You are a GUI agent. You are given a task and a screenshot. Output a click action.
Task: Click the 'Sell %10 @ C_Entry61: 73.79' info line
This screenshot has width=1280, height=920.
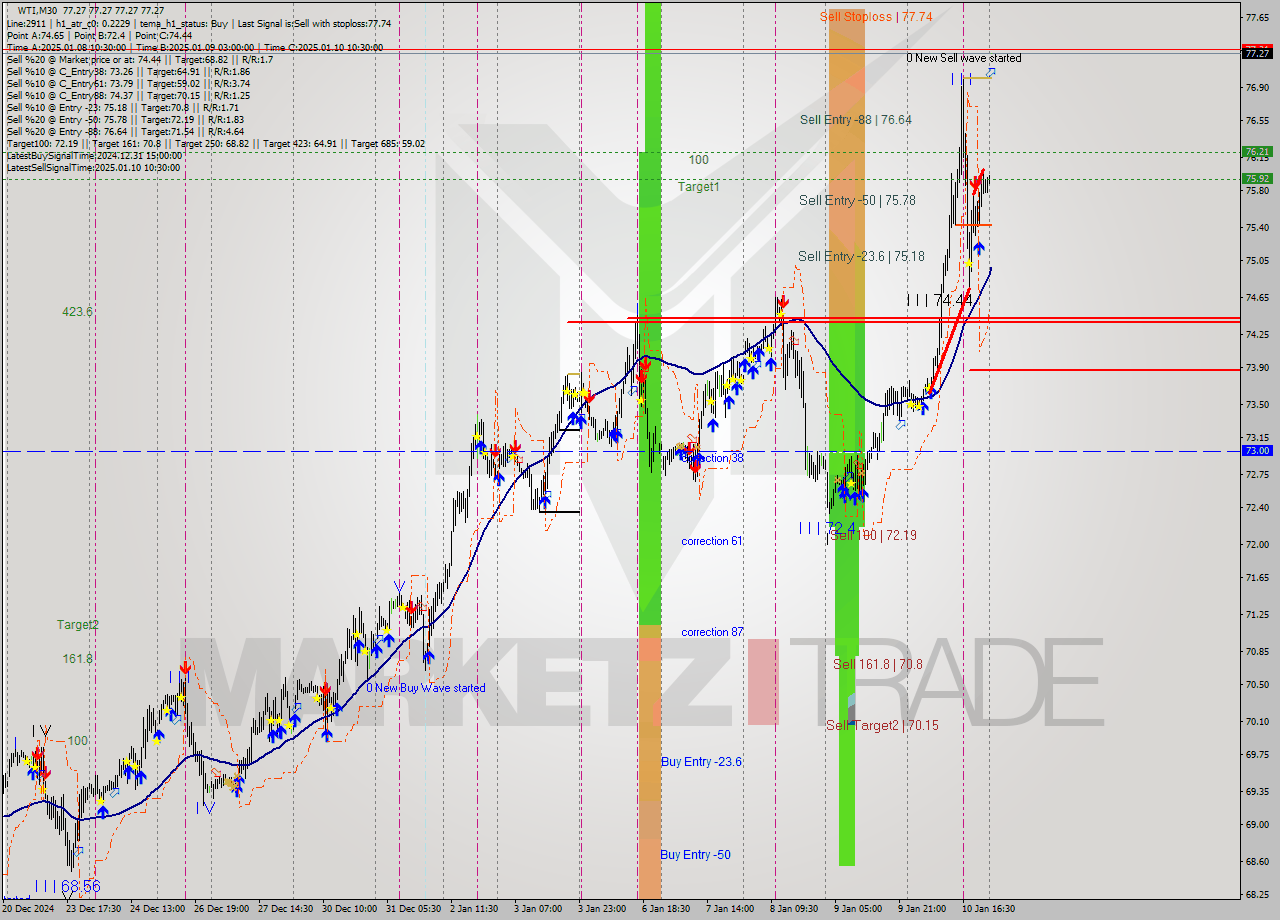(128, 84)
